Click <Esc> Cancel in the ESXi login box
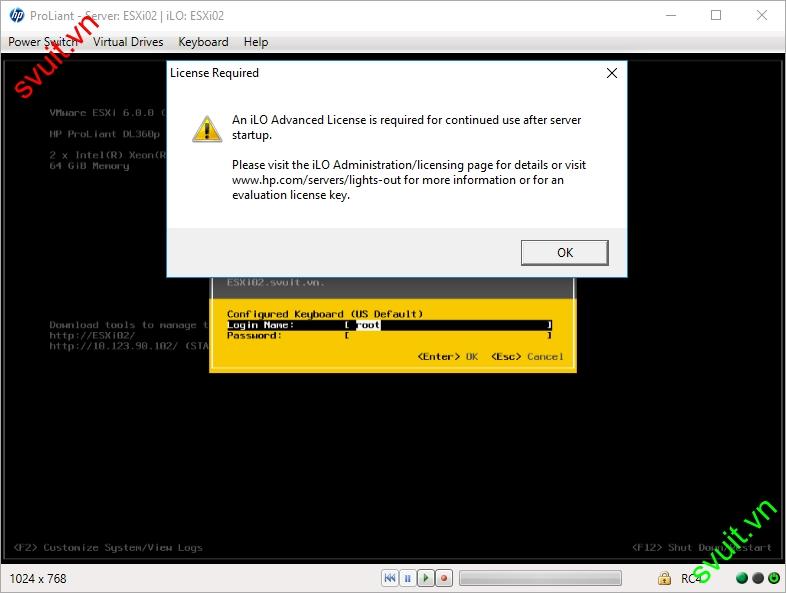 pos(527,356)
